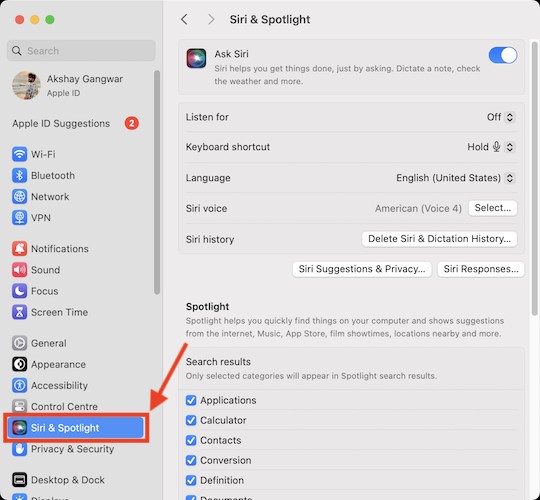Click the Select... Siri voice button
The height and width of the screenshot is (500, 540).
coord(492,208)
